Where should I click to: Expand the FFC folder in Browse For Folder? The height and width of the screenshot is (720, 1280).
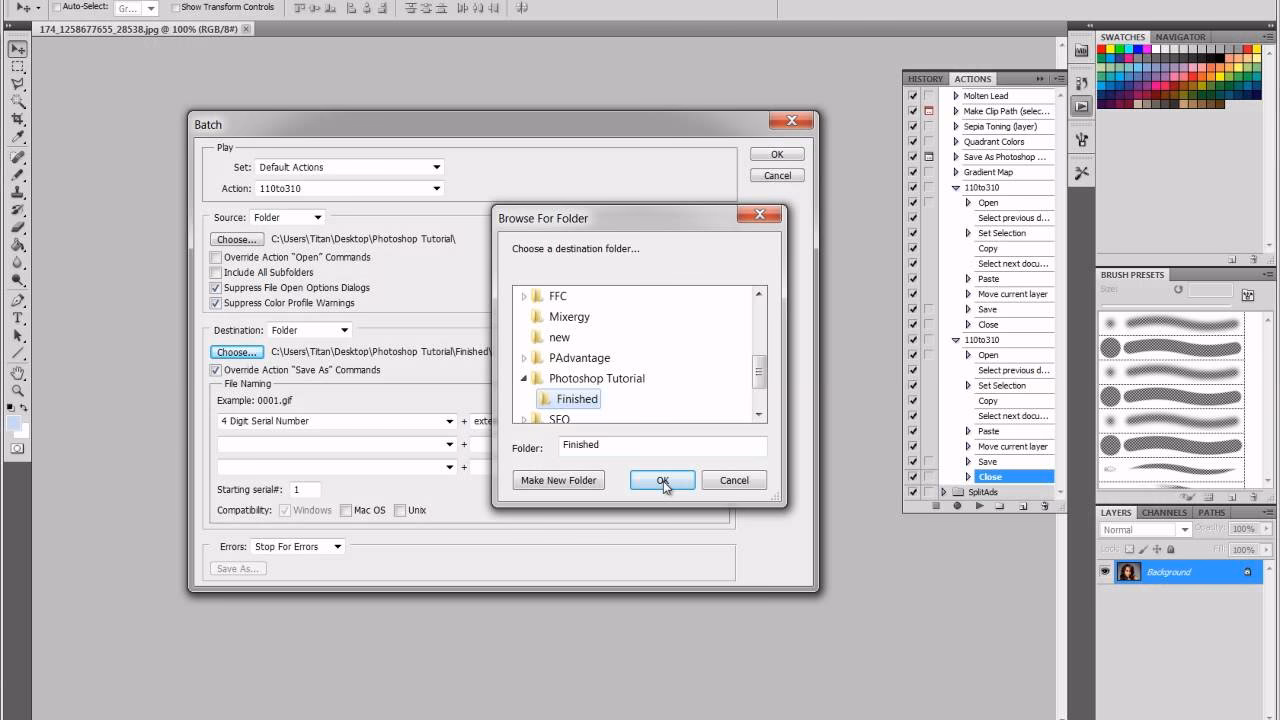[x=523, y=296]
